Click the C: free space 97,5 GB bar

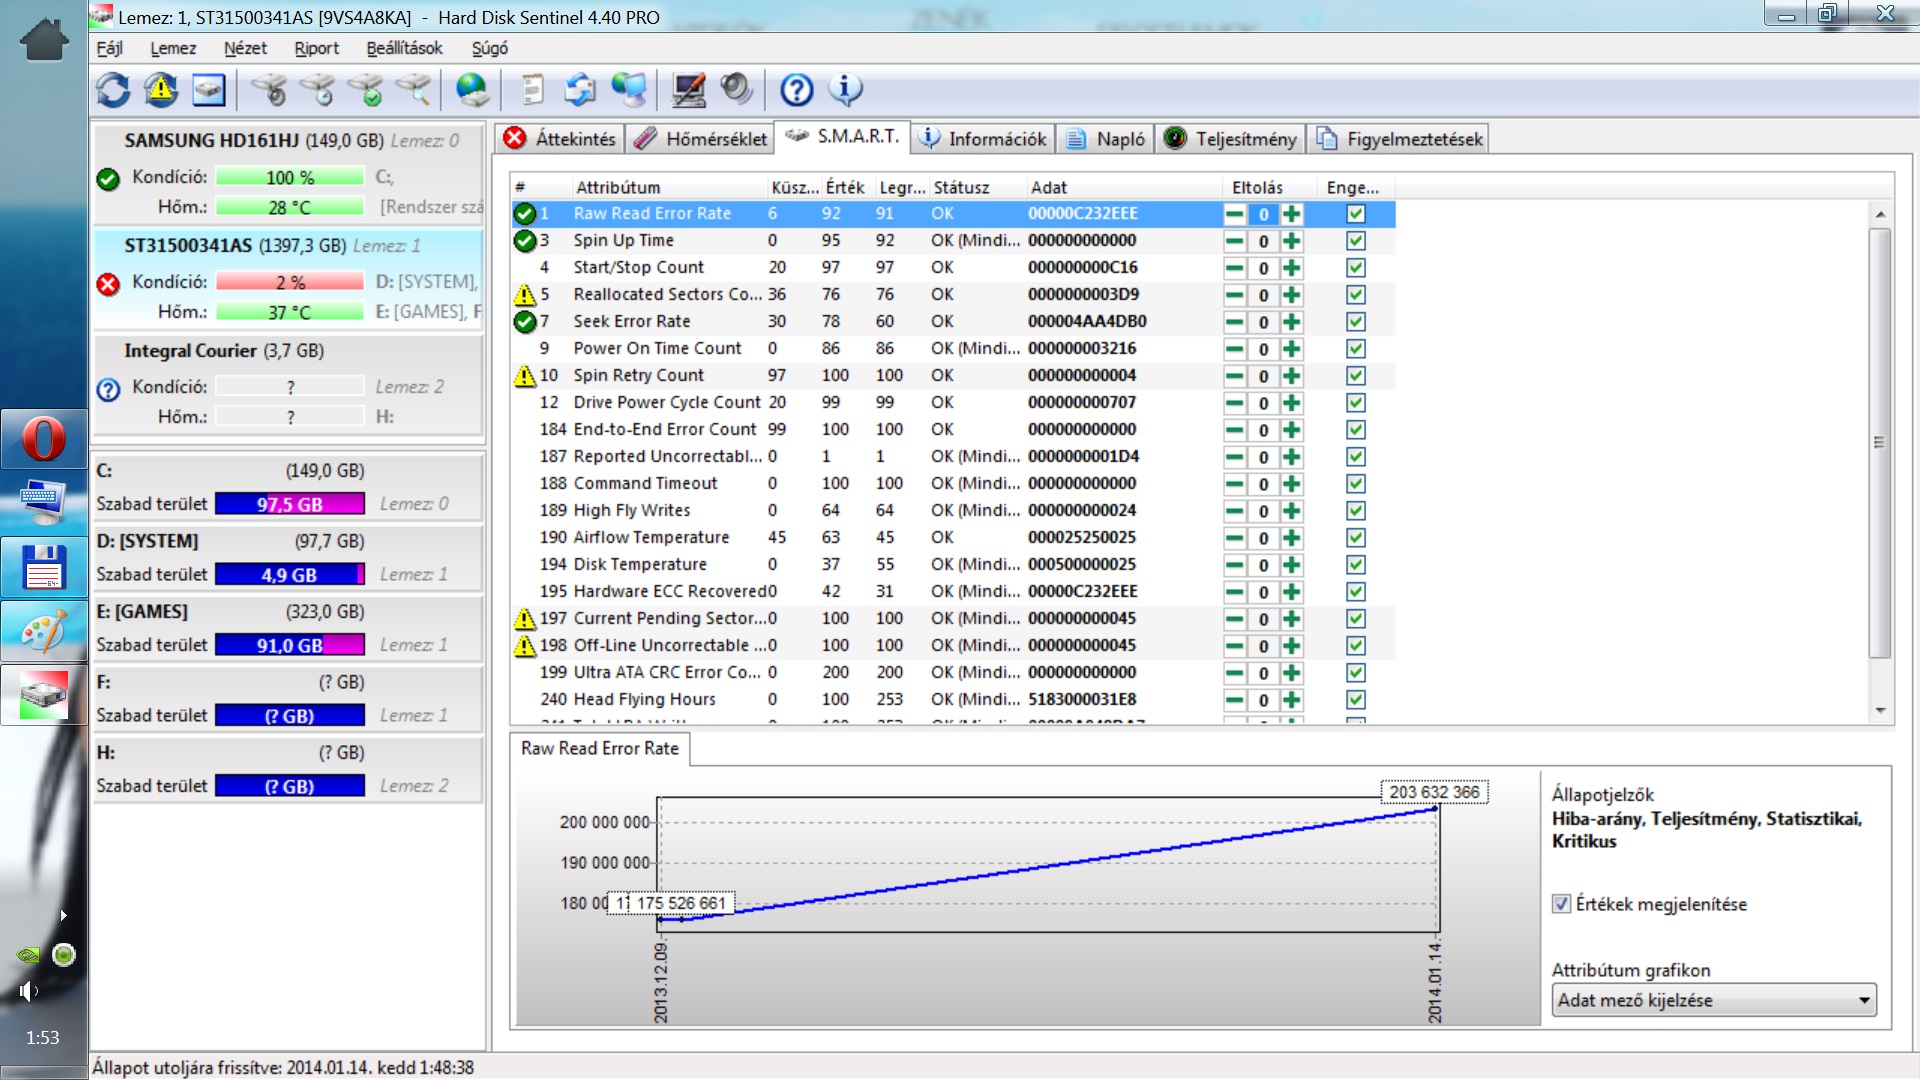tap(290, 504)
